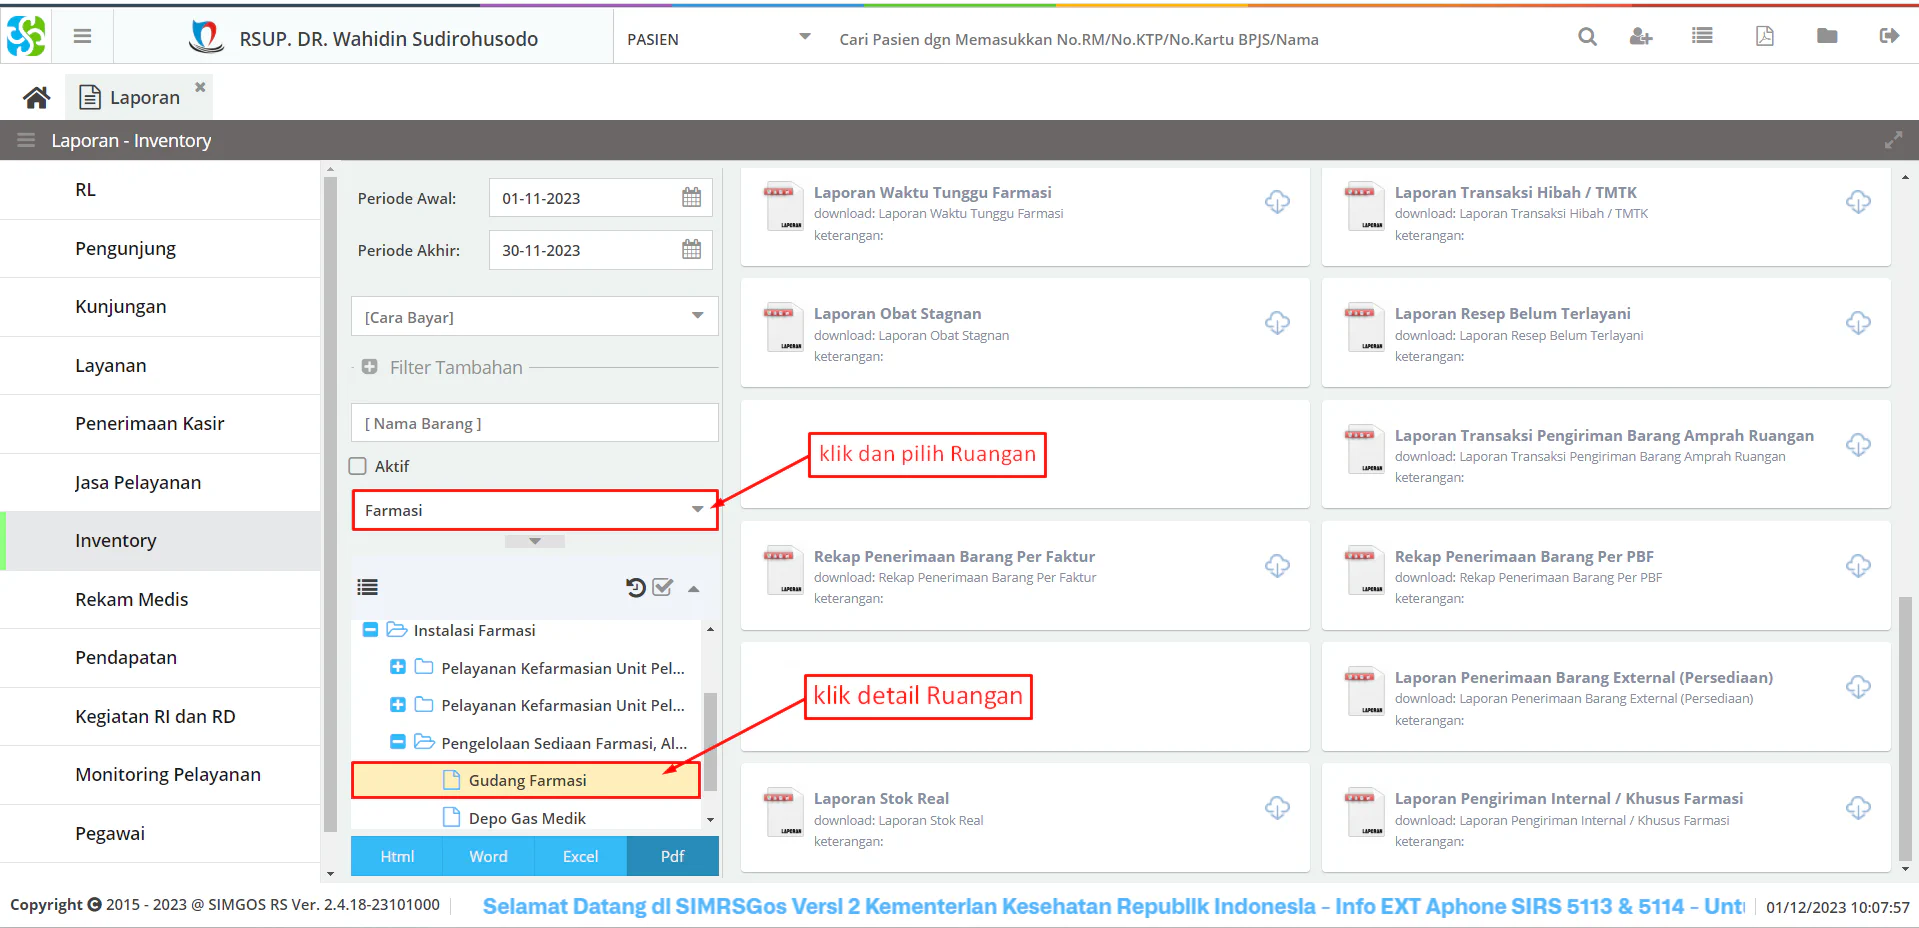Expand the Filter Tambahan section
This screenshot has height=928, width=1919.
coord(369,367)
